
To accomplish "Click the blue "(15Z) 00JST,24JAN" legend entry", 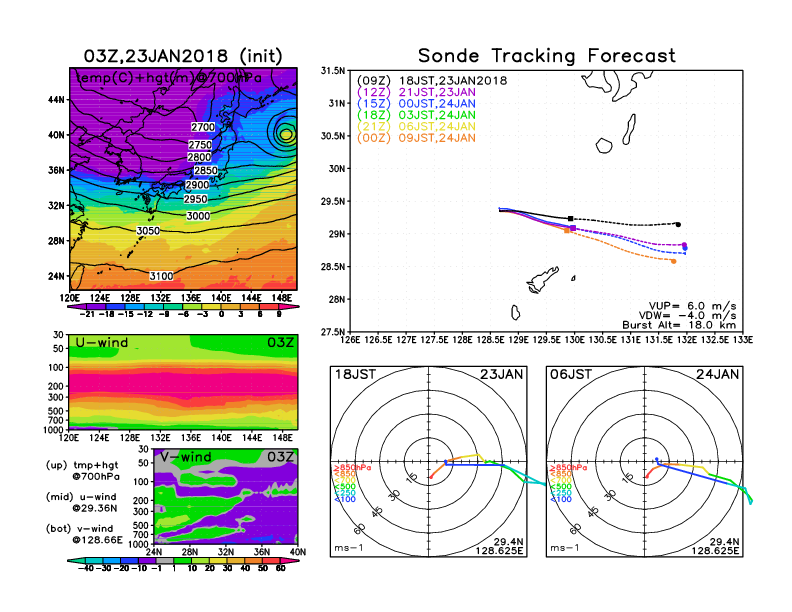I will 416,104.
